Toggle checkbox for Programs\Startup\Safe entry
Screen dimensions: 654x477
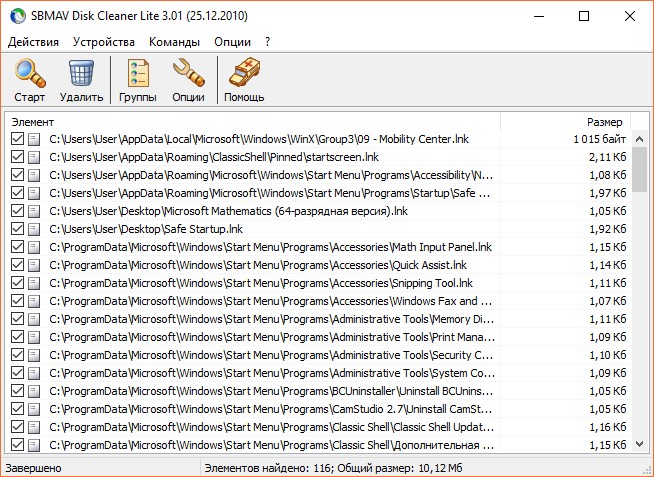point(17,193)
